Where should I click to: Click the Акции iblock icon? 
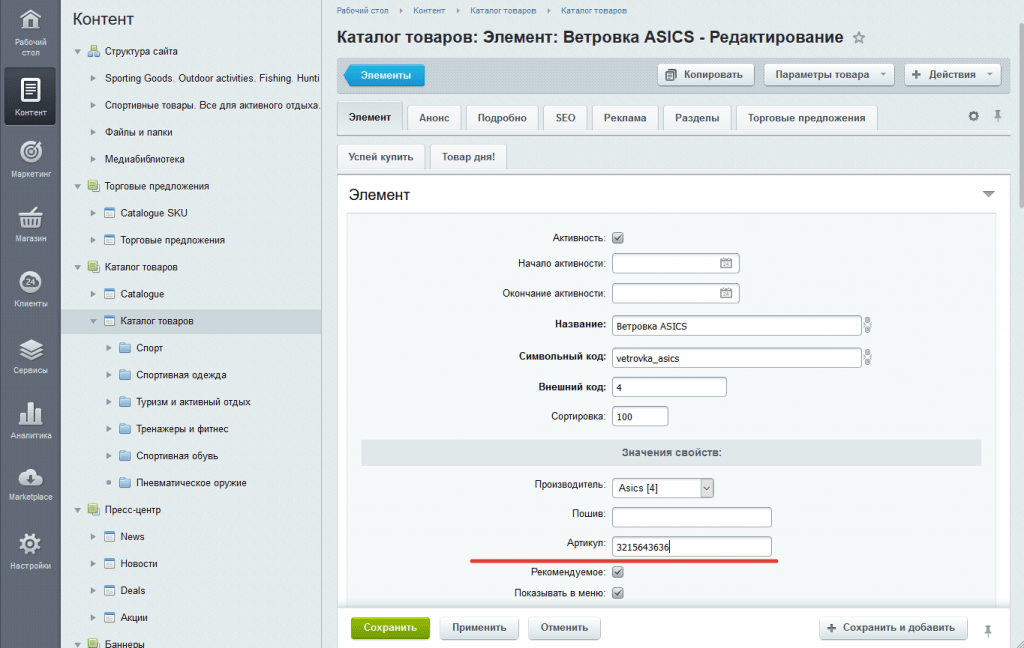click(x=109, y=617)
